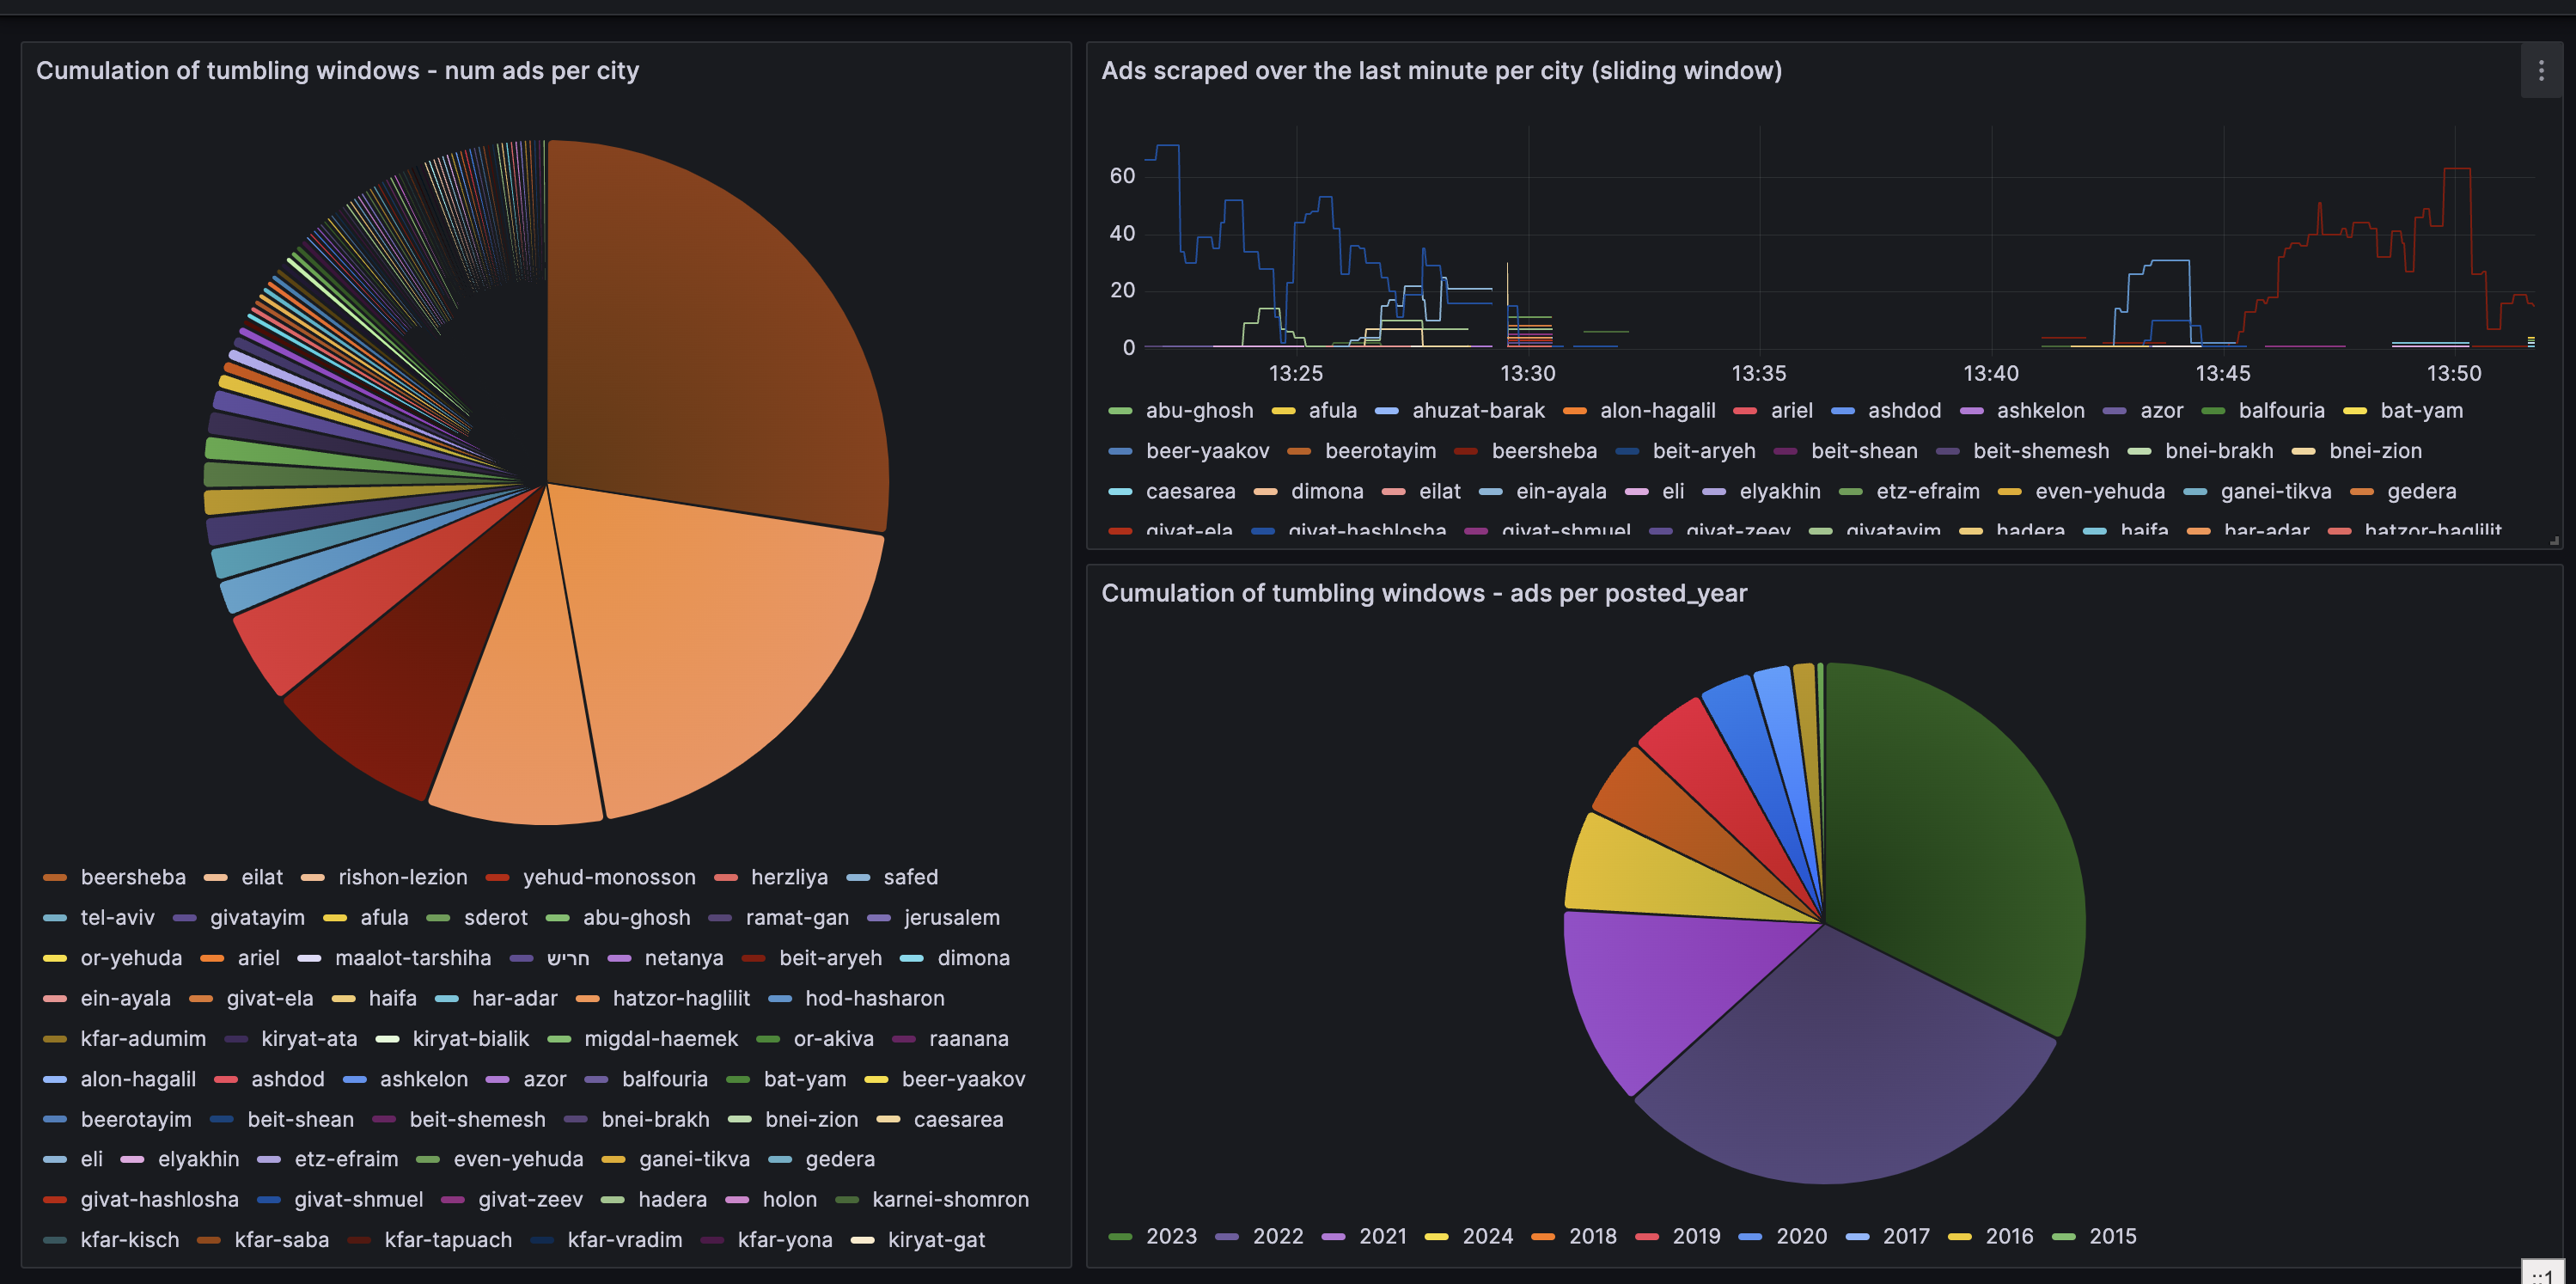Open the 'ads per posted_year' panel title menu
2576x1284 pixels.
(1424, 593)
